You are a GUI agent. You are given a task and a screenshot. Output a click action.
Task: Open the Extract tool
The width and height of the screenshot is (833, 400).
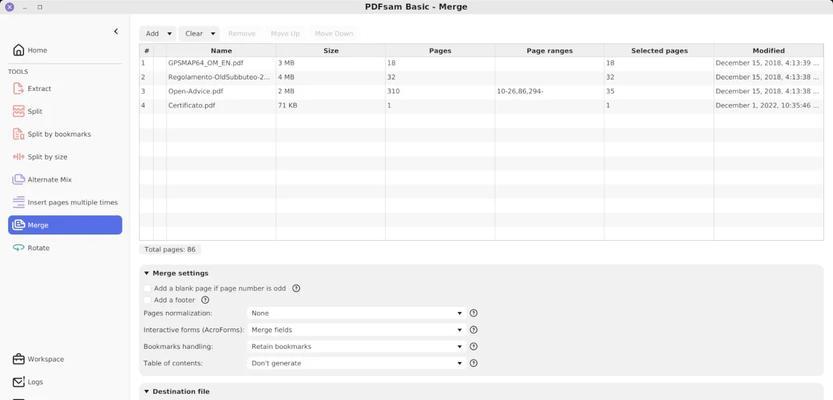[x=65, y=89]
